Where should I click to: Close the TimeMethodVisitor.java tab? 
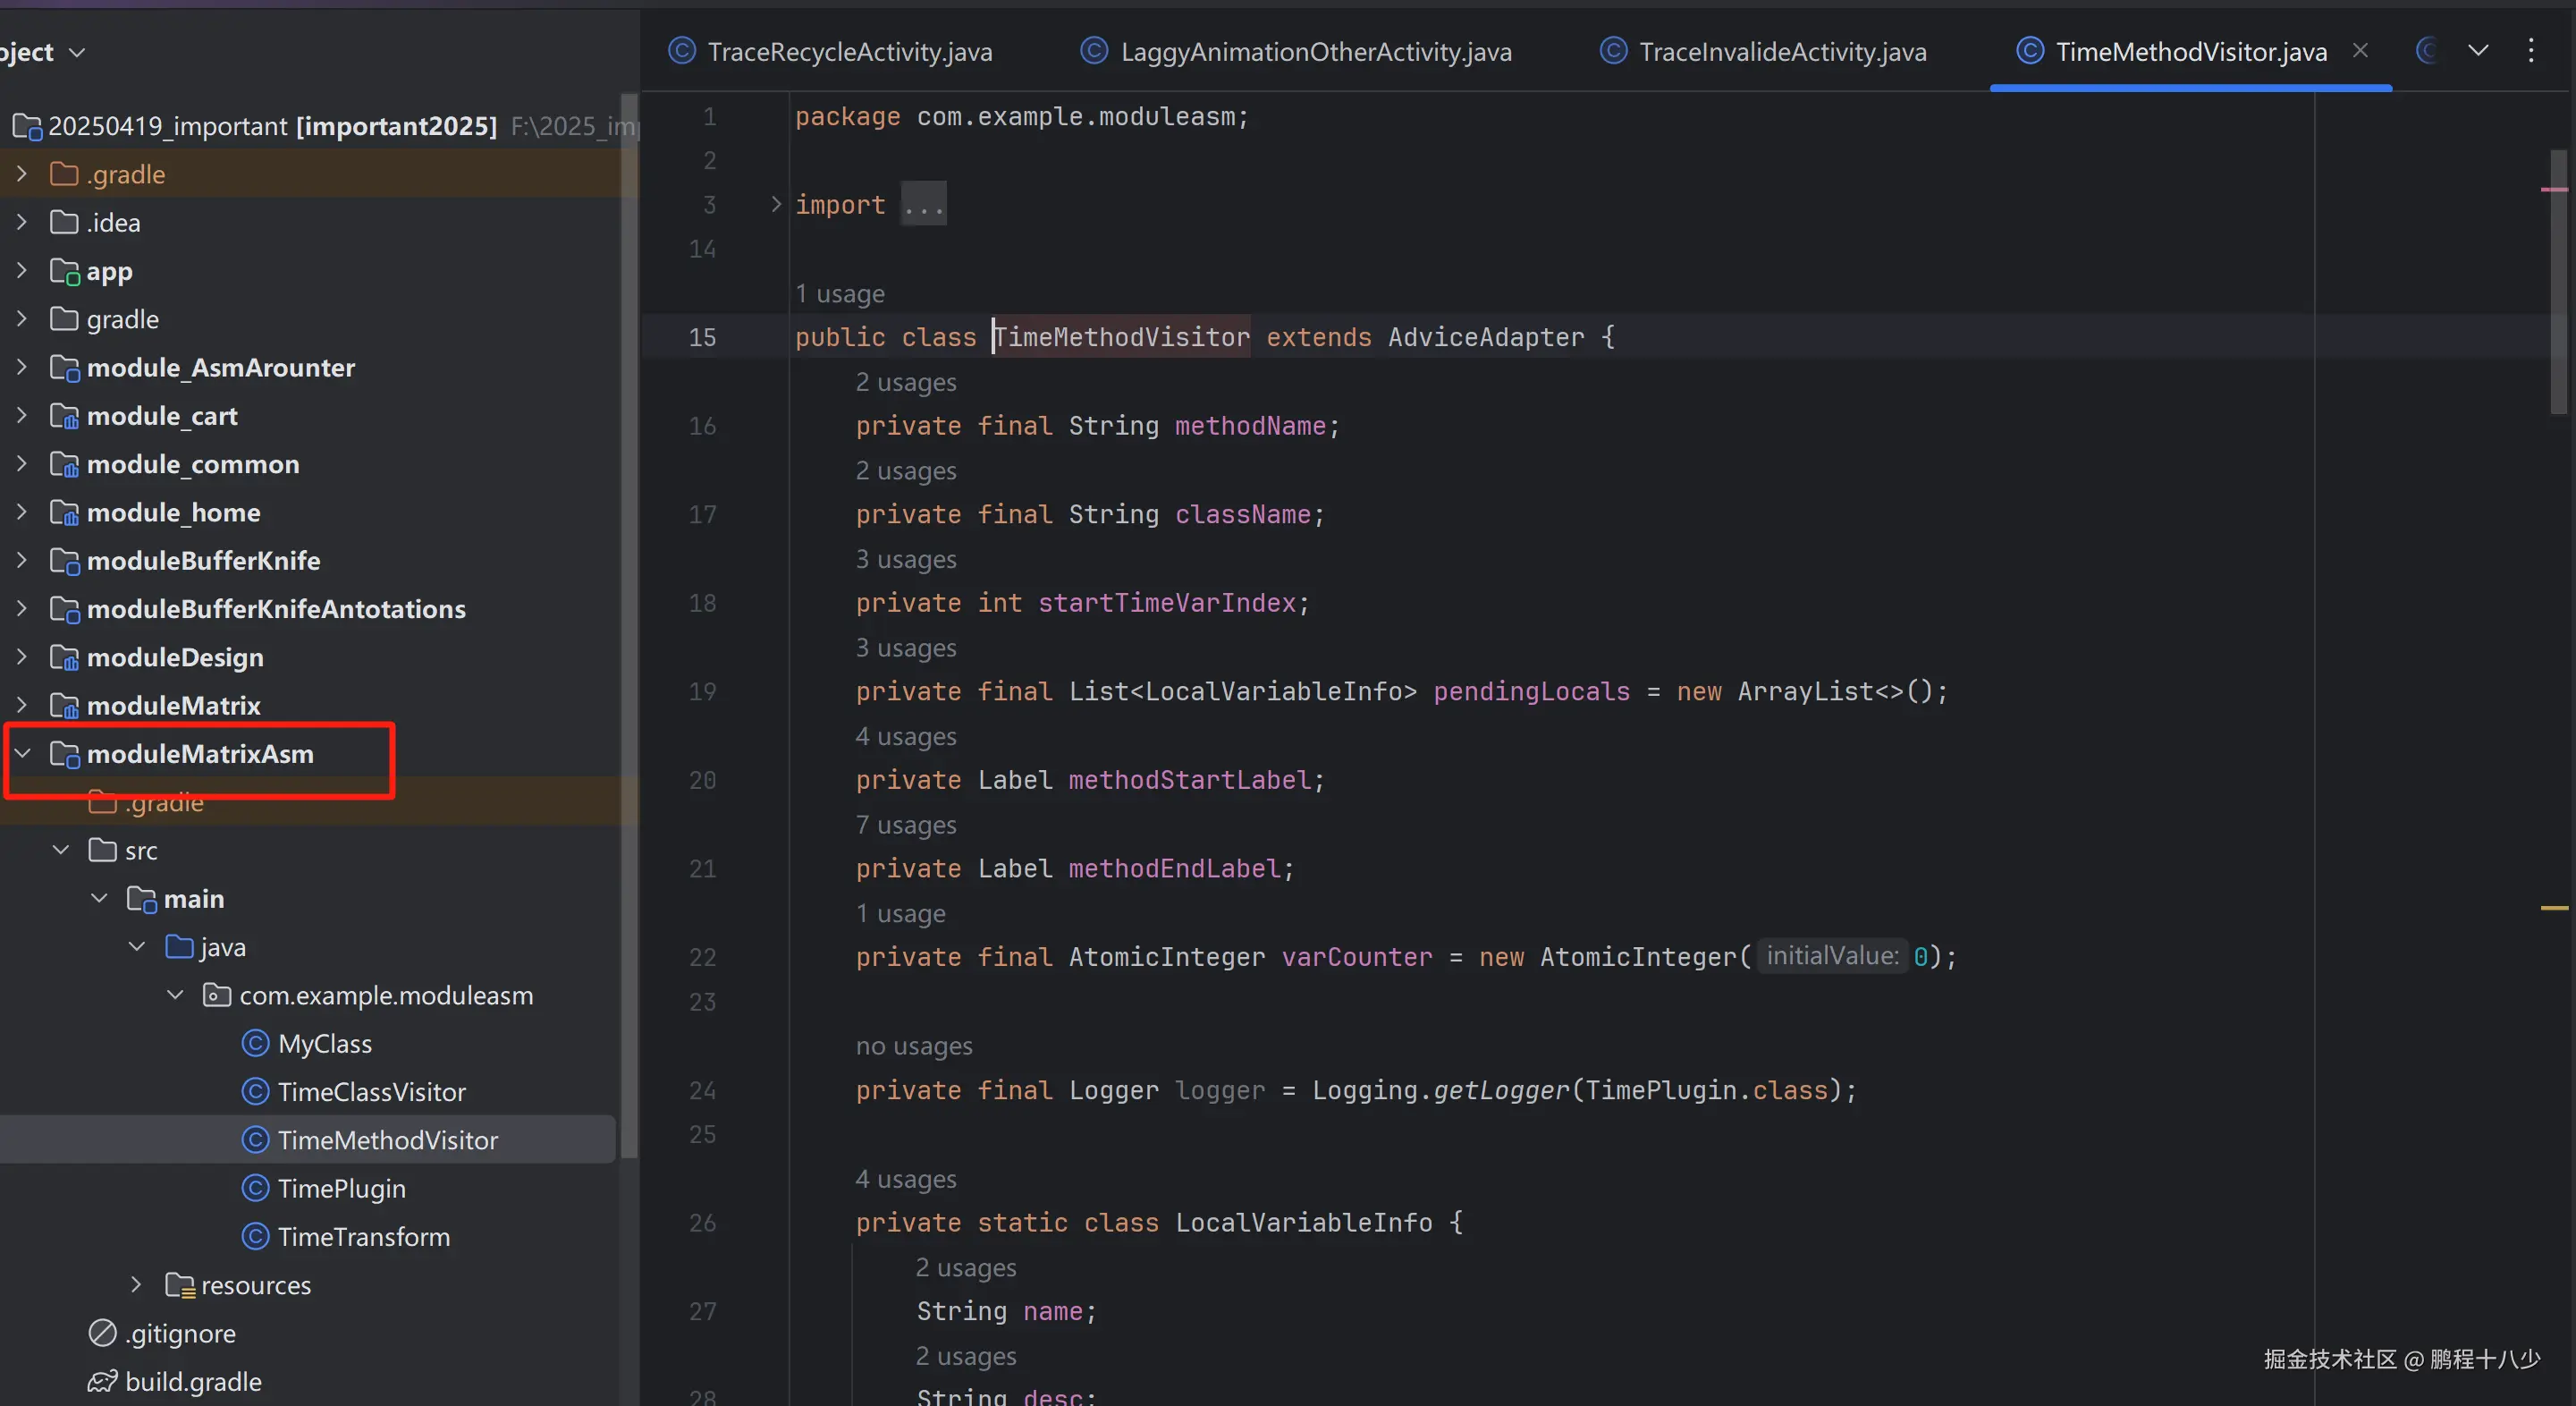click(x=2360, y=51)
